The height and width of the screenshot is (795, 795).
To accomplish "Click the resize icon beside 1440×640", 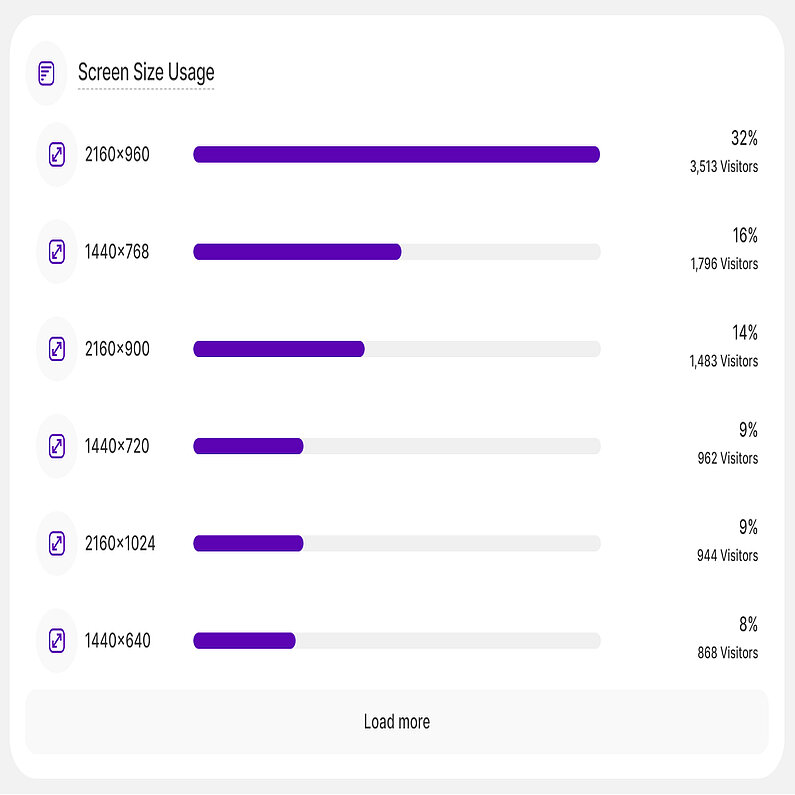I will (57, 640).
